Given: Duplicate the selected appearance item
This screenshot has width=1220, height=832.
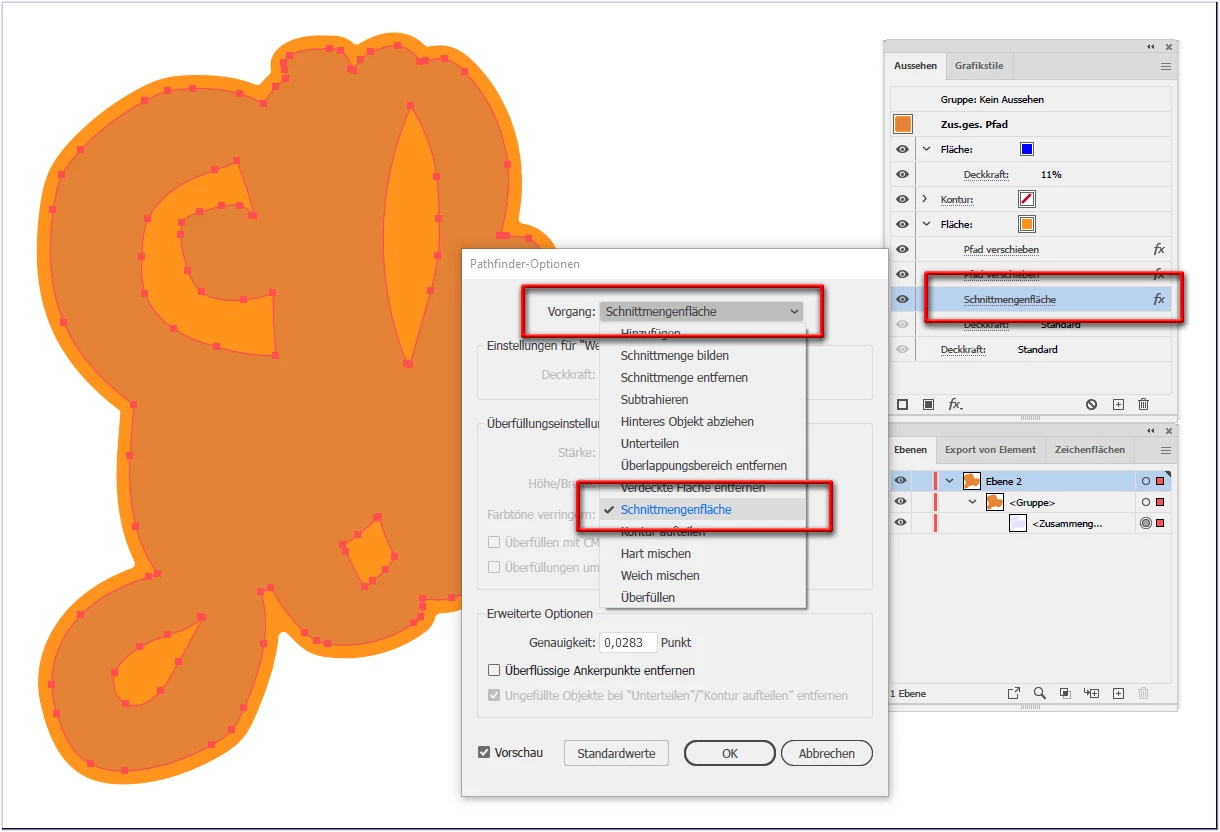Looking at the screenshot, I should coord(1118,404).
